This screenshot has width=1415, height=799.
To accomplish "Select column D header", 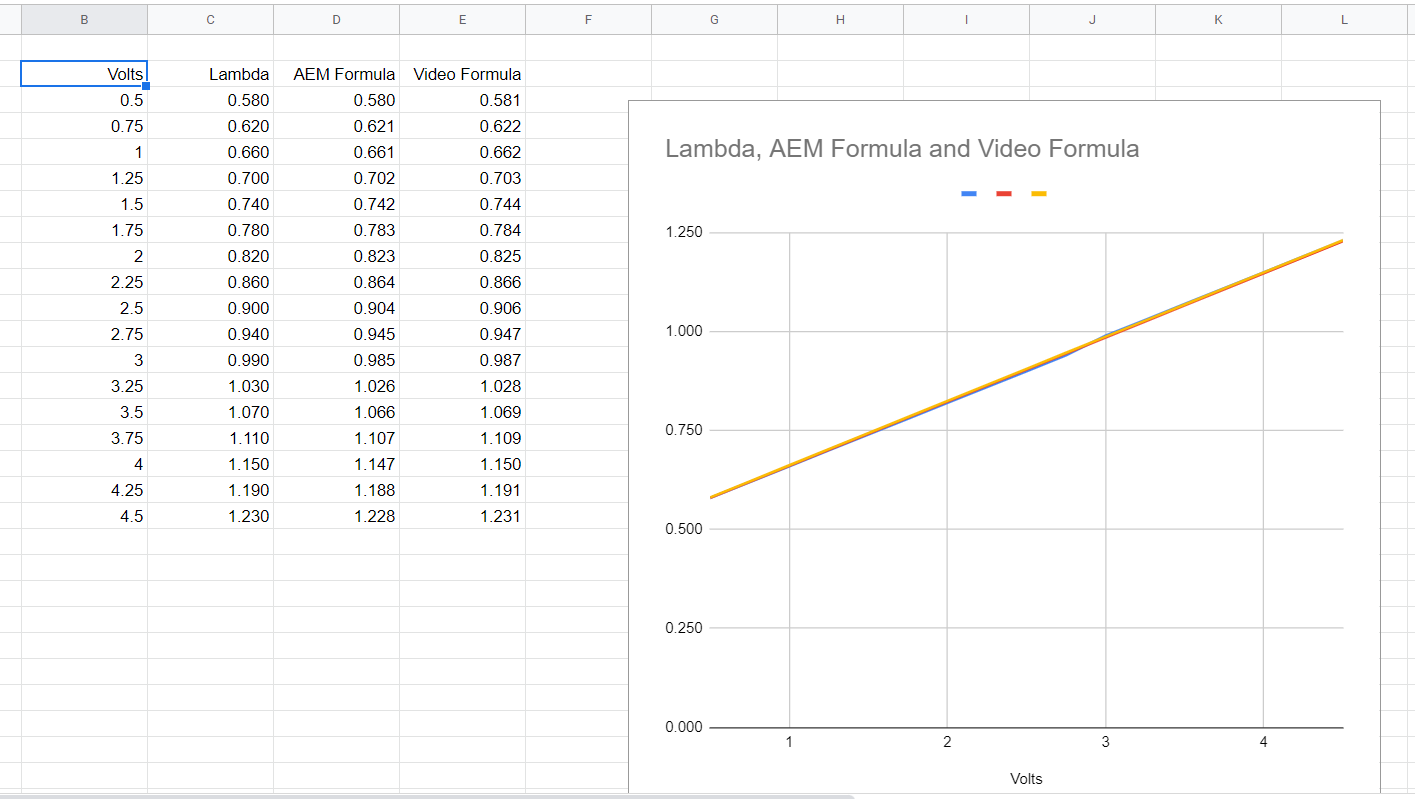I will [x=336, y=19].
